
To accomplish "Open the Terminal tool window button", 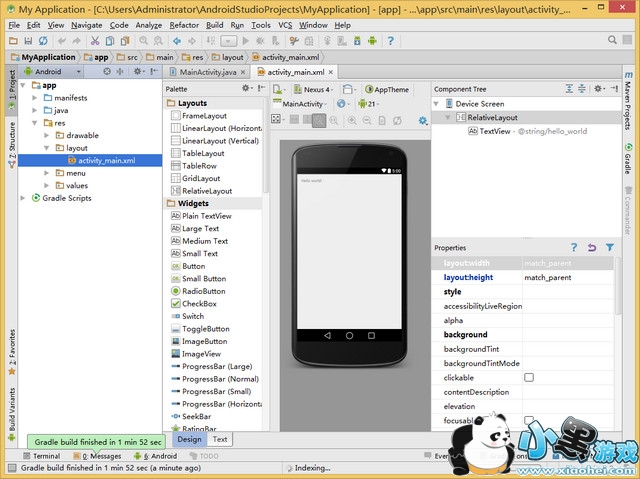I will click(40, 455).
